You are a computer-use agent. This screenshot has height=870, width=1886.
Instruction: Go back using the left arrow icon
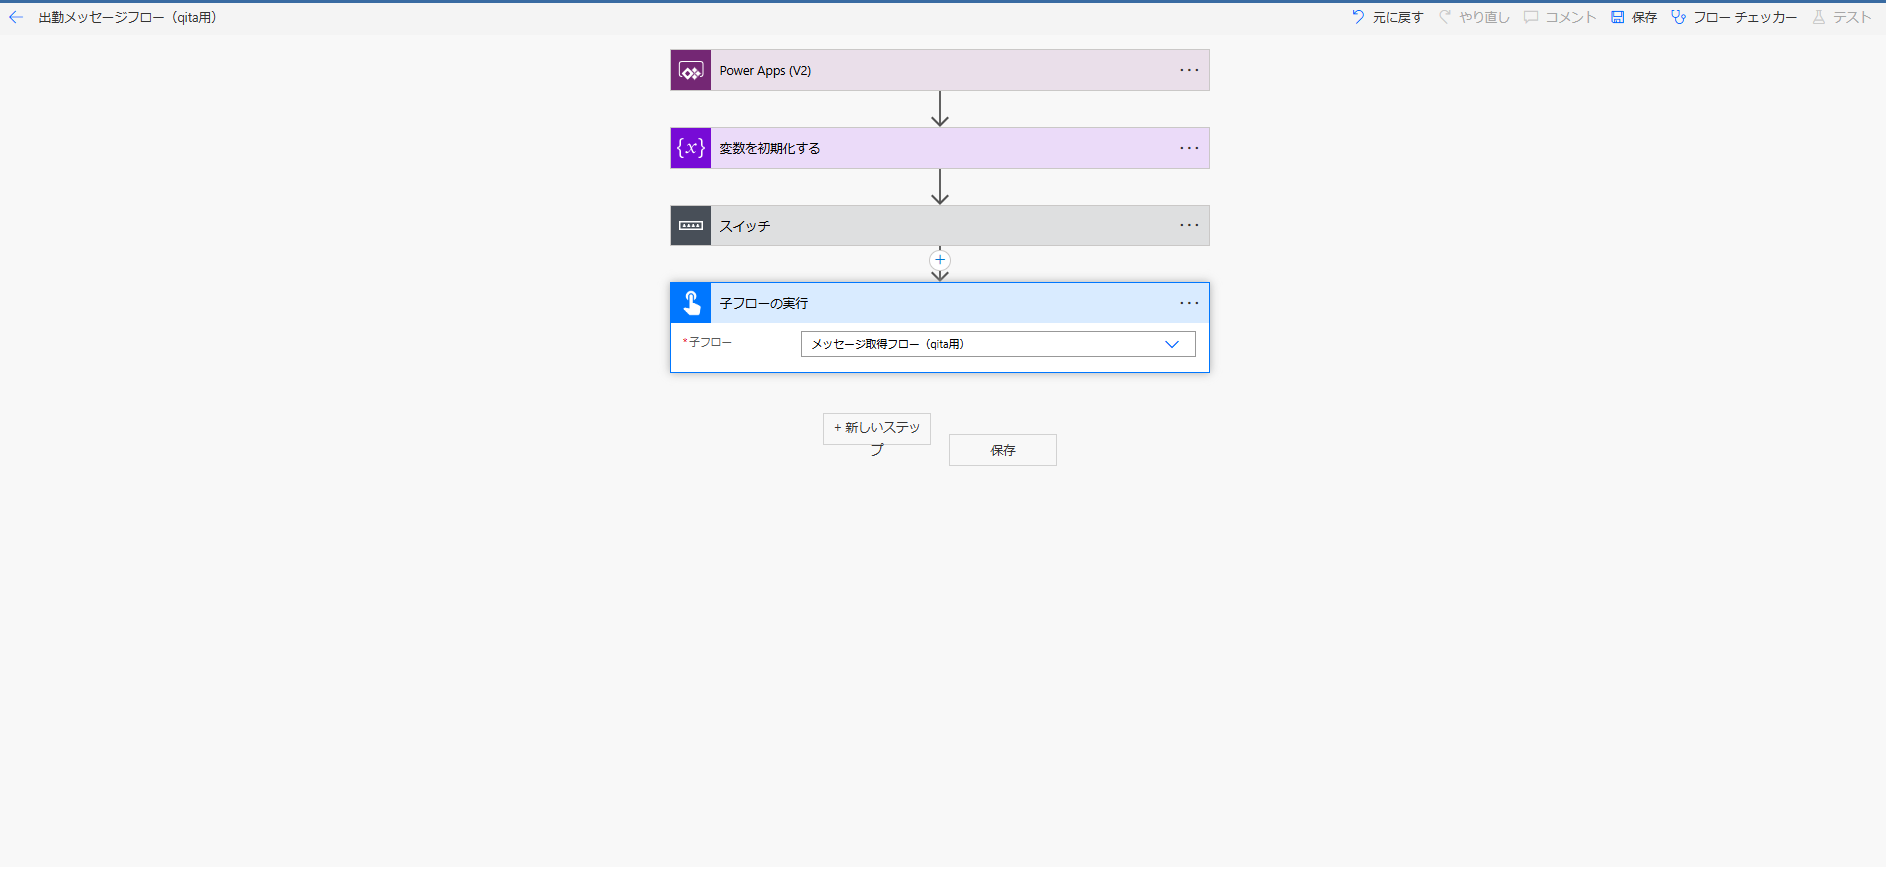(16, 17)
